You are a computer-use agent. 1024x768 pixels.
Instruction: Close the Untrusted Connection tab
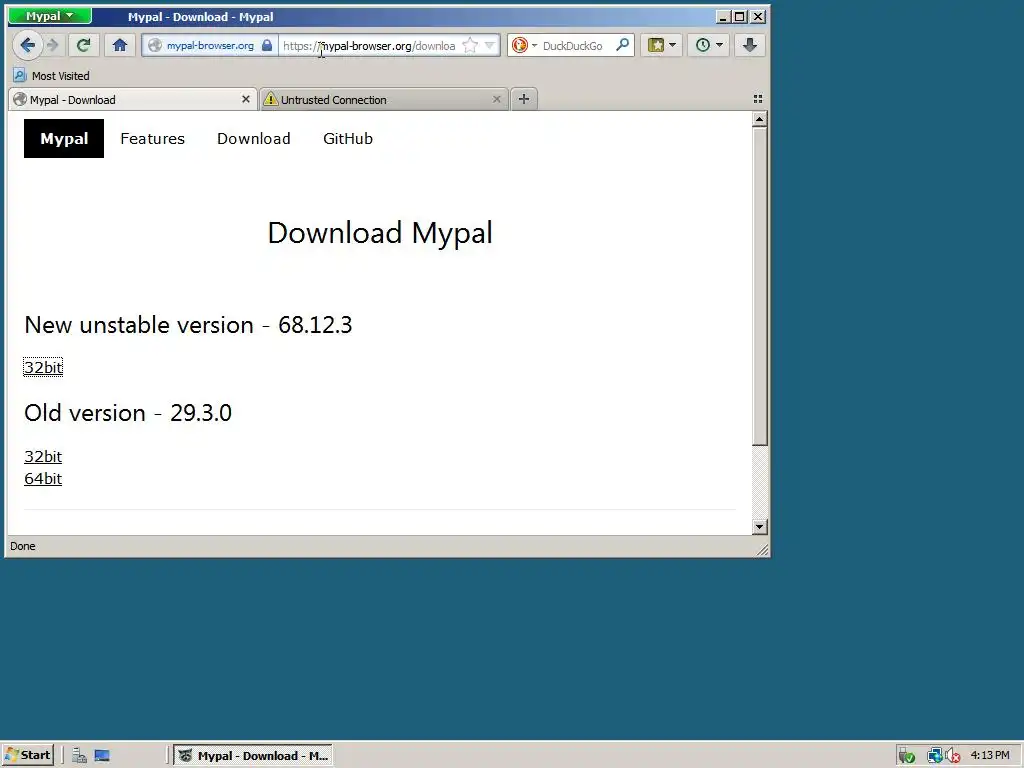496,99
